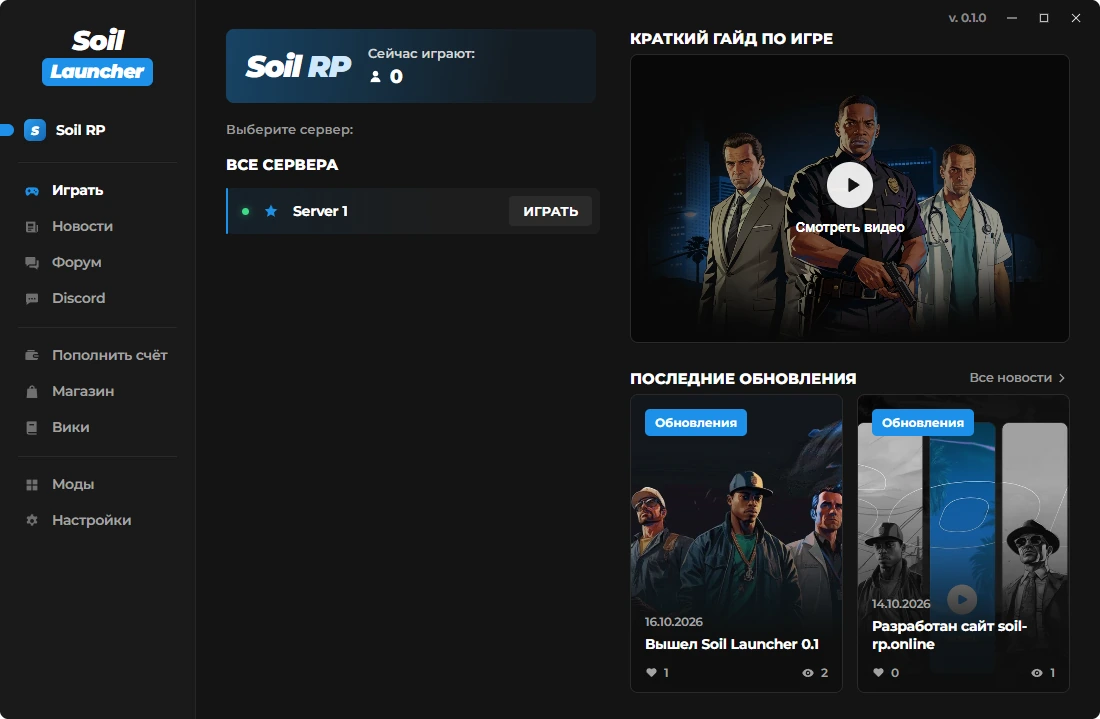Minimize the launcher window
Viewport: 1100px width, 719px height.
(1012, 18)
